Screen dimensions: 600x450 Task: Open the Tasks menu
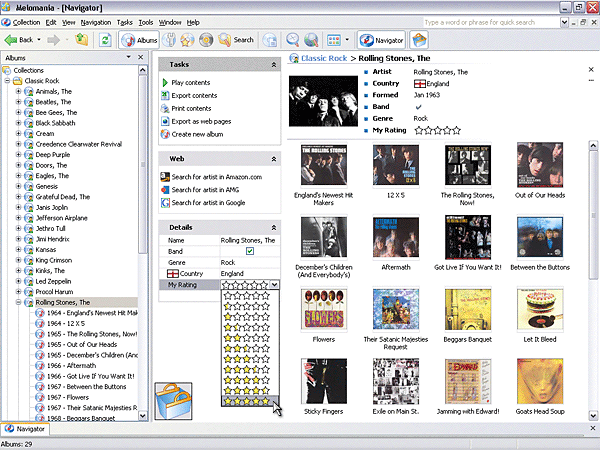(125, 23)
